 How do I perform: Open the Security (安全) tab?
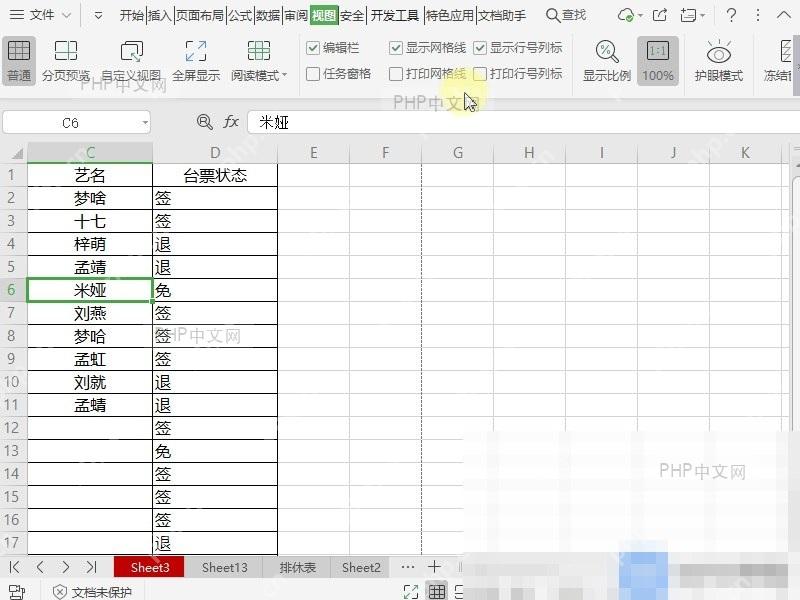[352, 15]
